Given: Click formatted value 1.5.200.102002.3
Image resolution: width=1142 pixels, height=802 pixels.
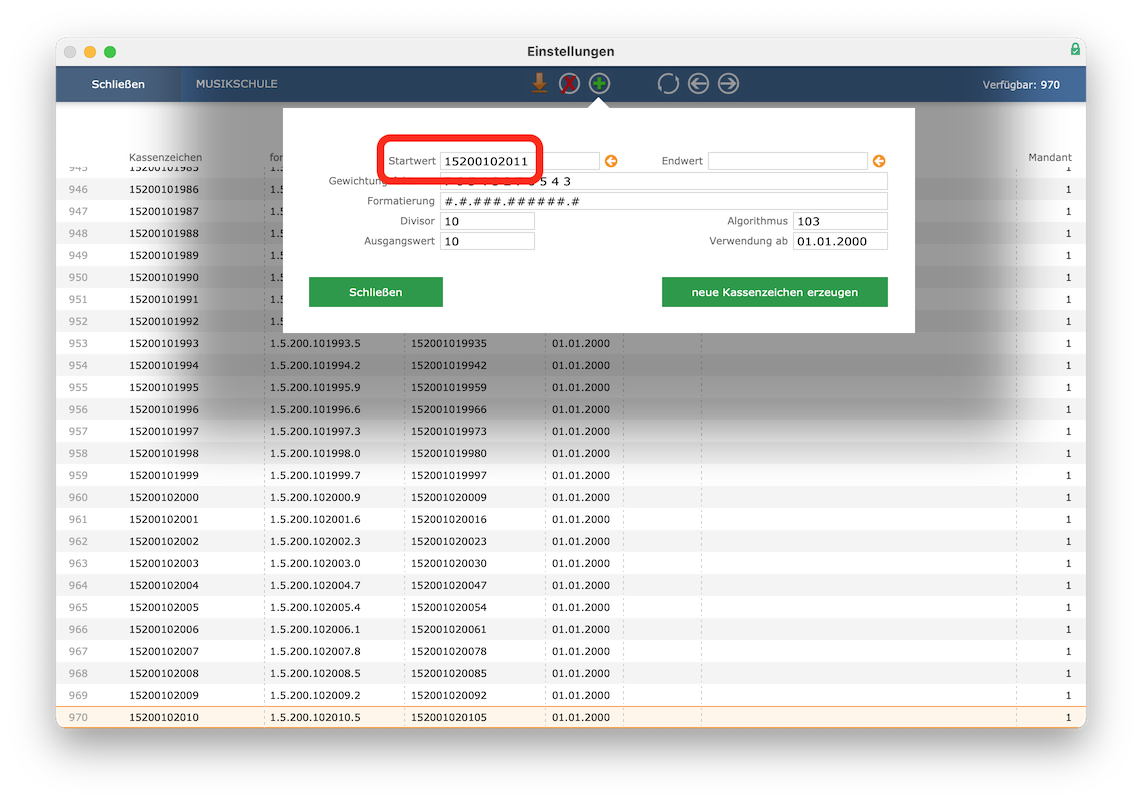Looking at the screenshot, I should pos(315,541).
